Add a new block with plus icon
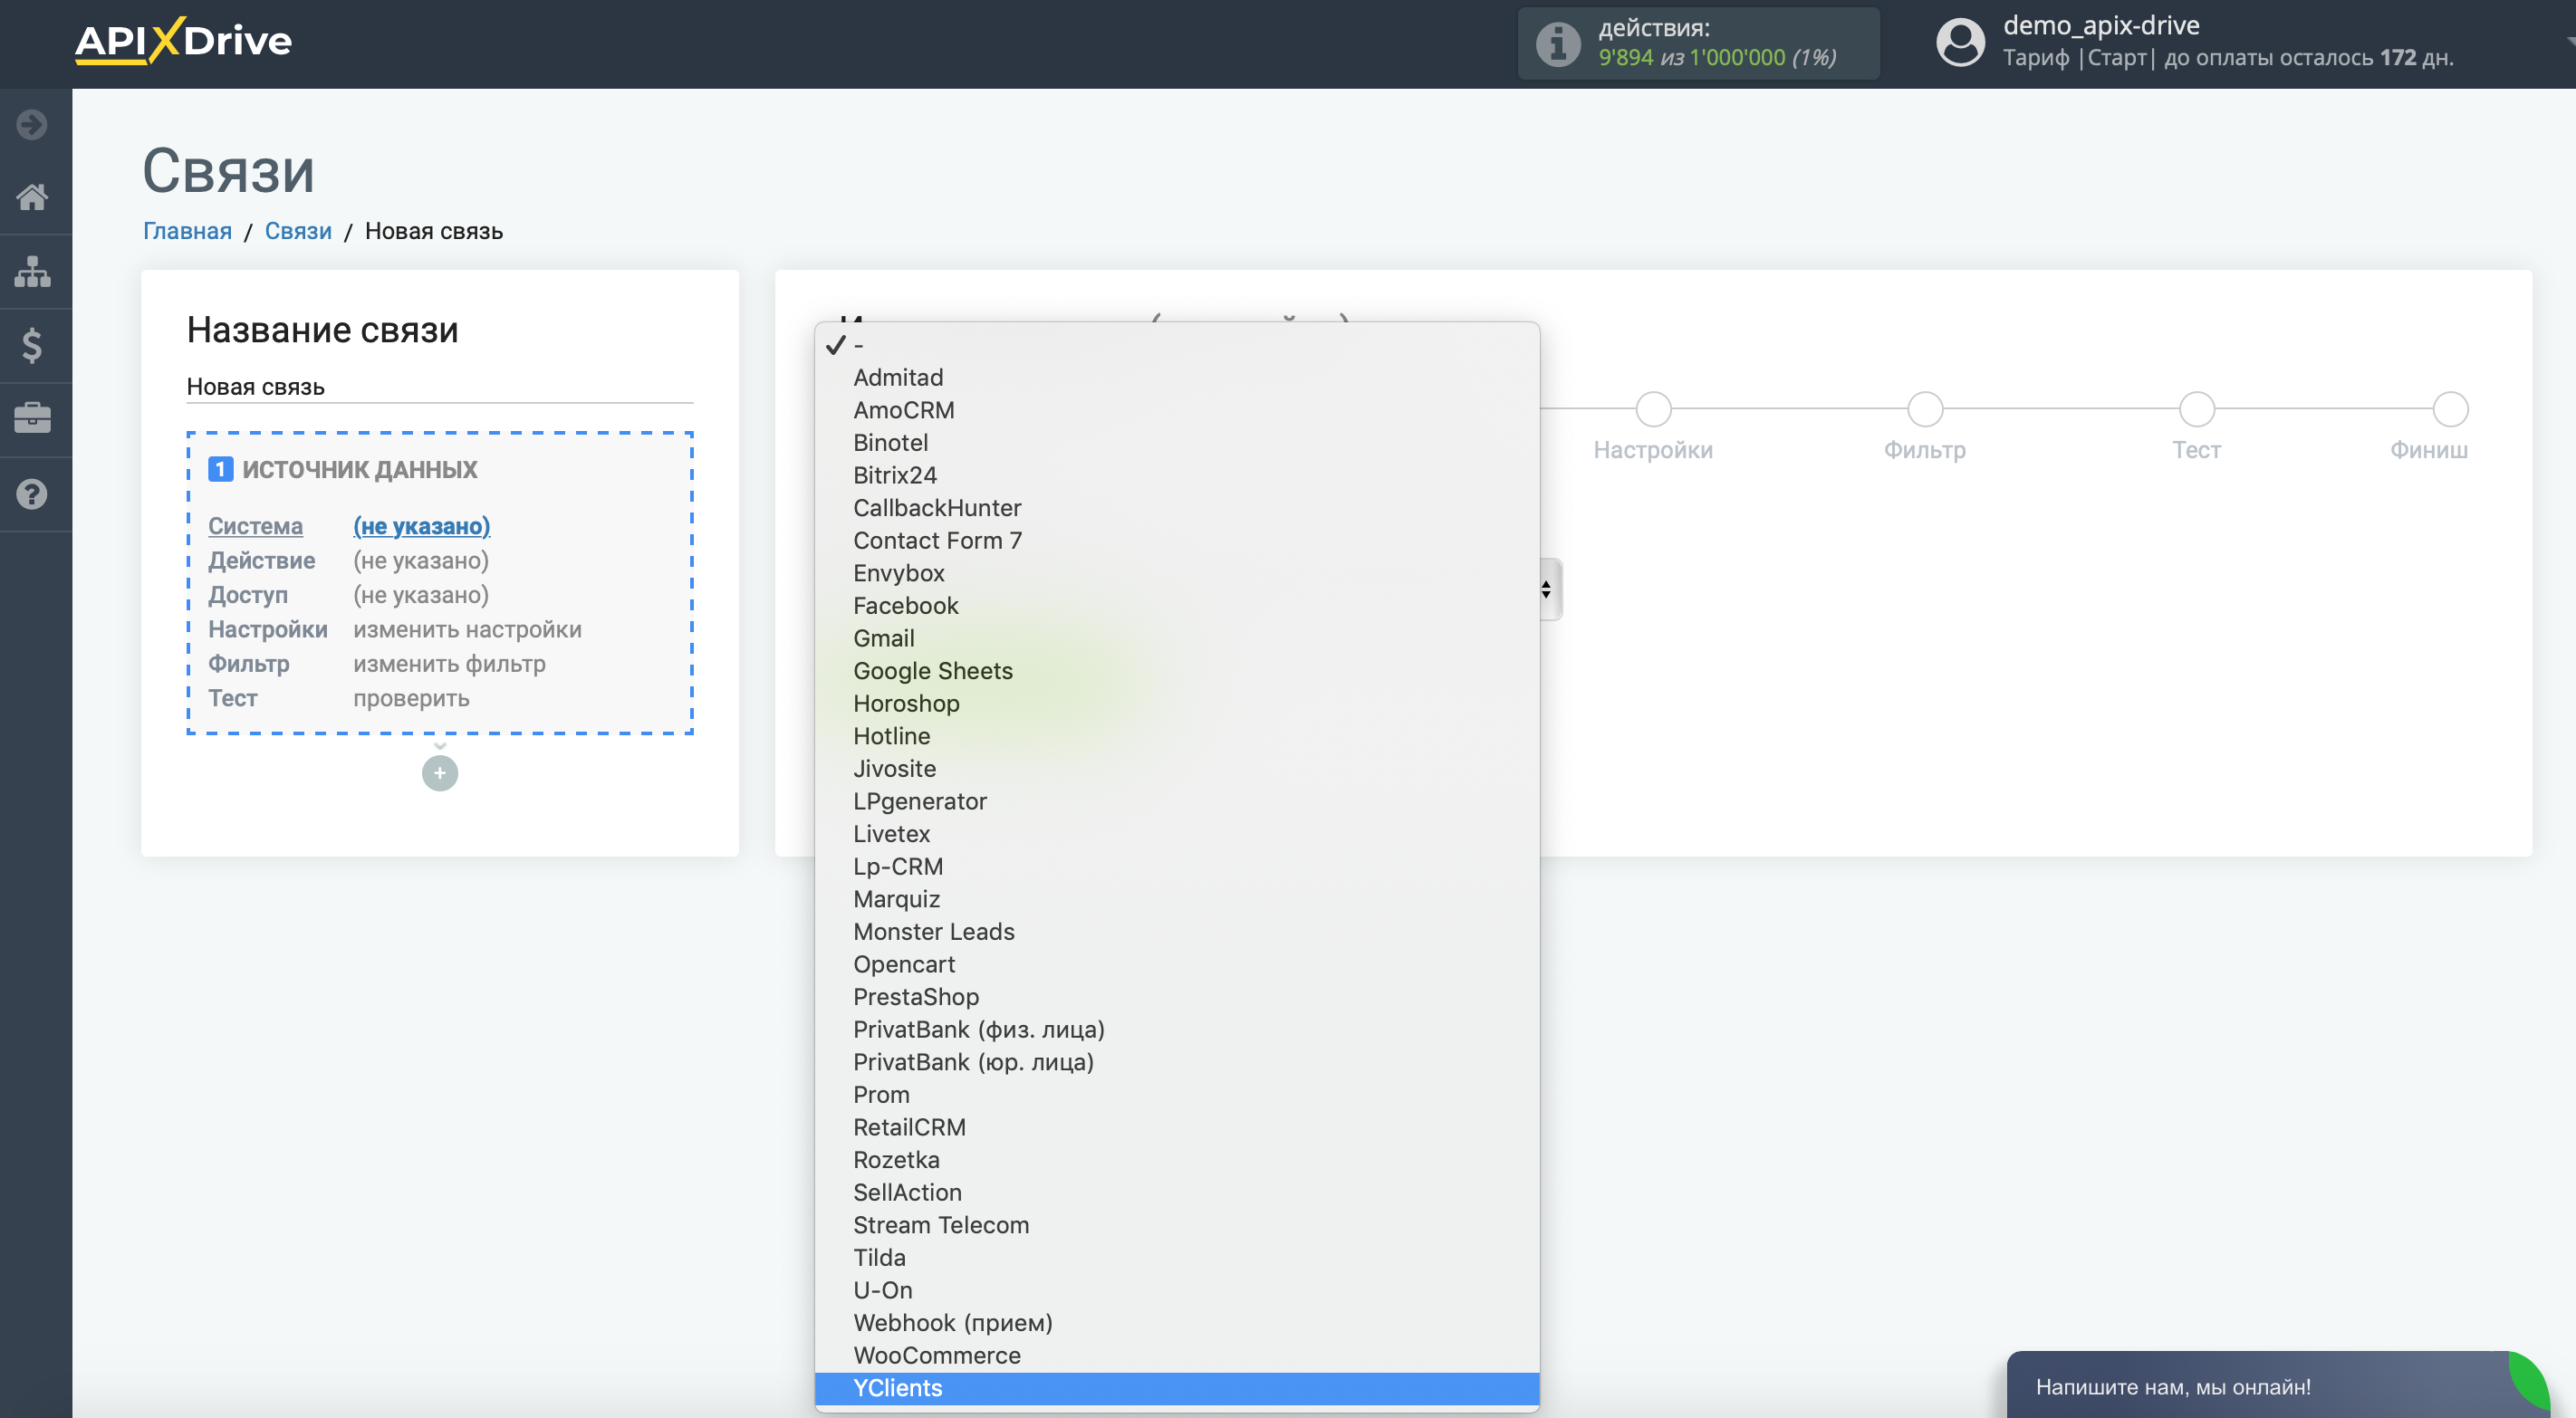 coord(440,773)
